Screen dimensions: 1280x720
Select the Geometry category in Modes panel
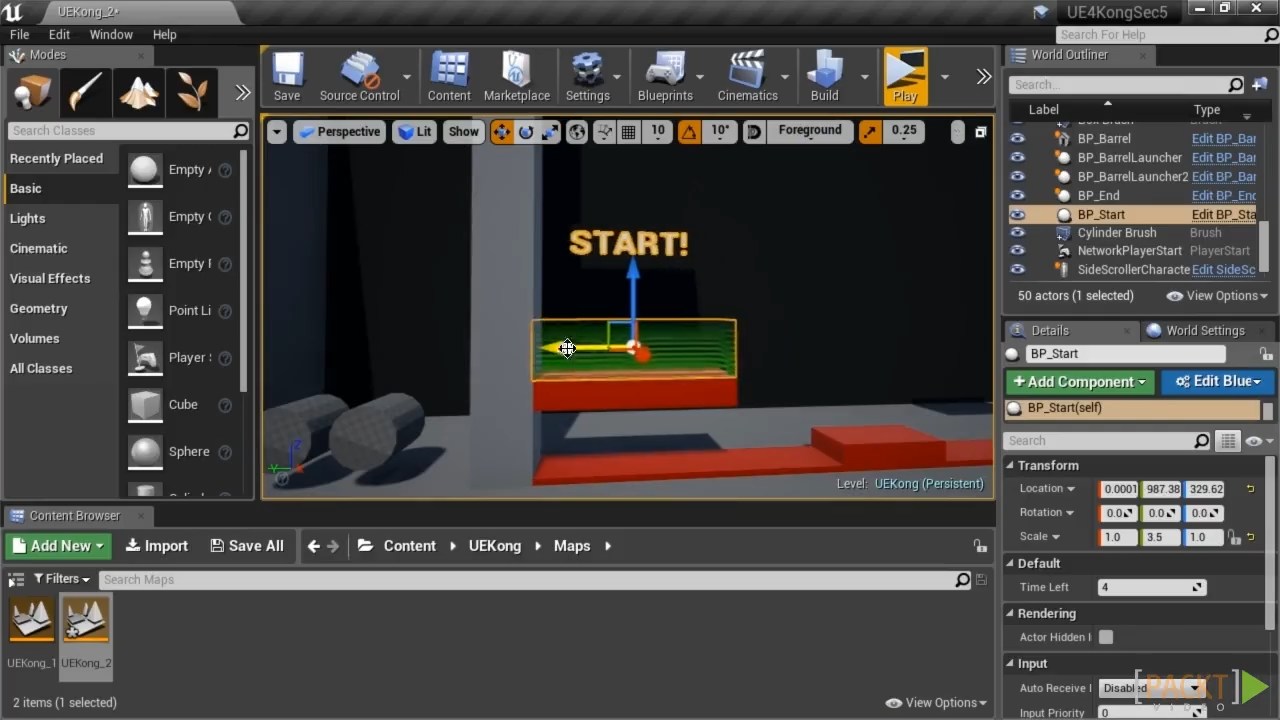38,309
